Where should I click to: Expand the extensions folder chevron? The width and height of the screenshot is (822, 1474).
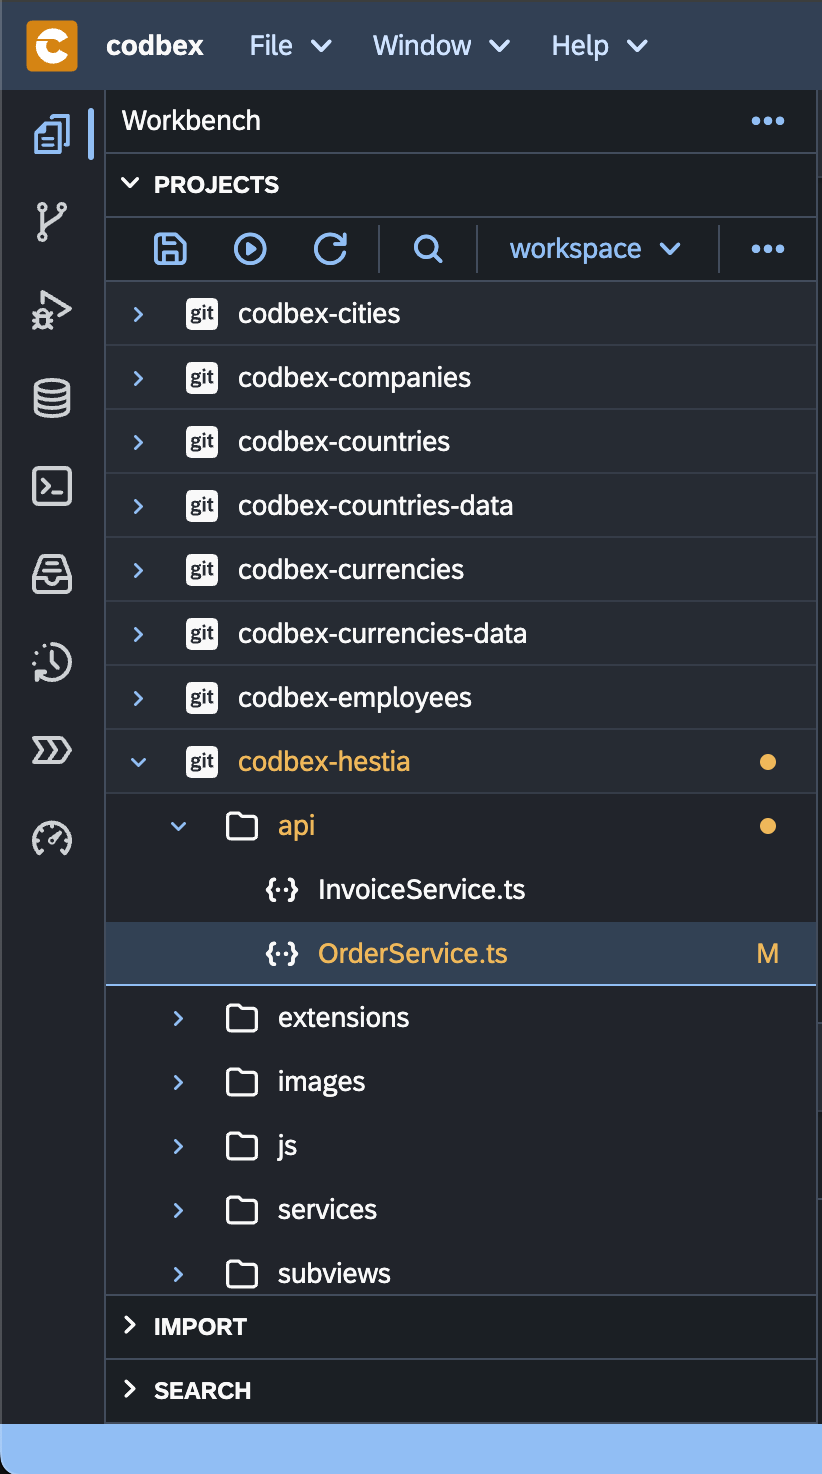pyautogui.click(x=179, y=1018)
